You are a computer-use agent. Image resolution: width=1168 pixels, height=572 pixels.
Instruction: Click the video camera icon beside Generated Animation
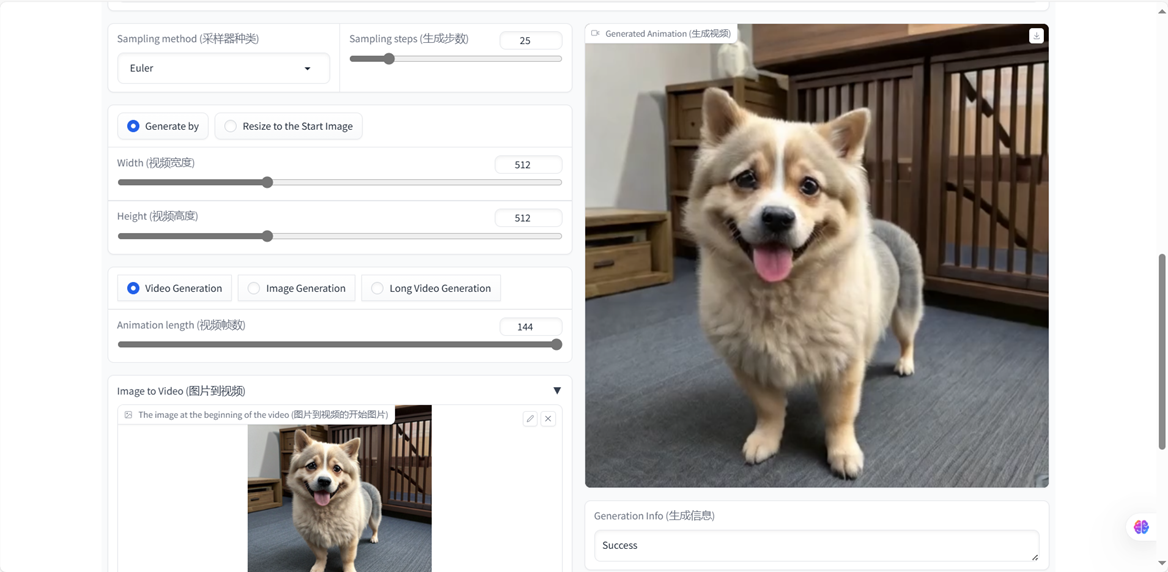pos(595,34)
